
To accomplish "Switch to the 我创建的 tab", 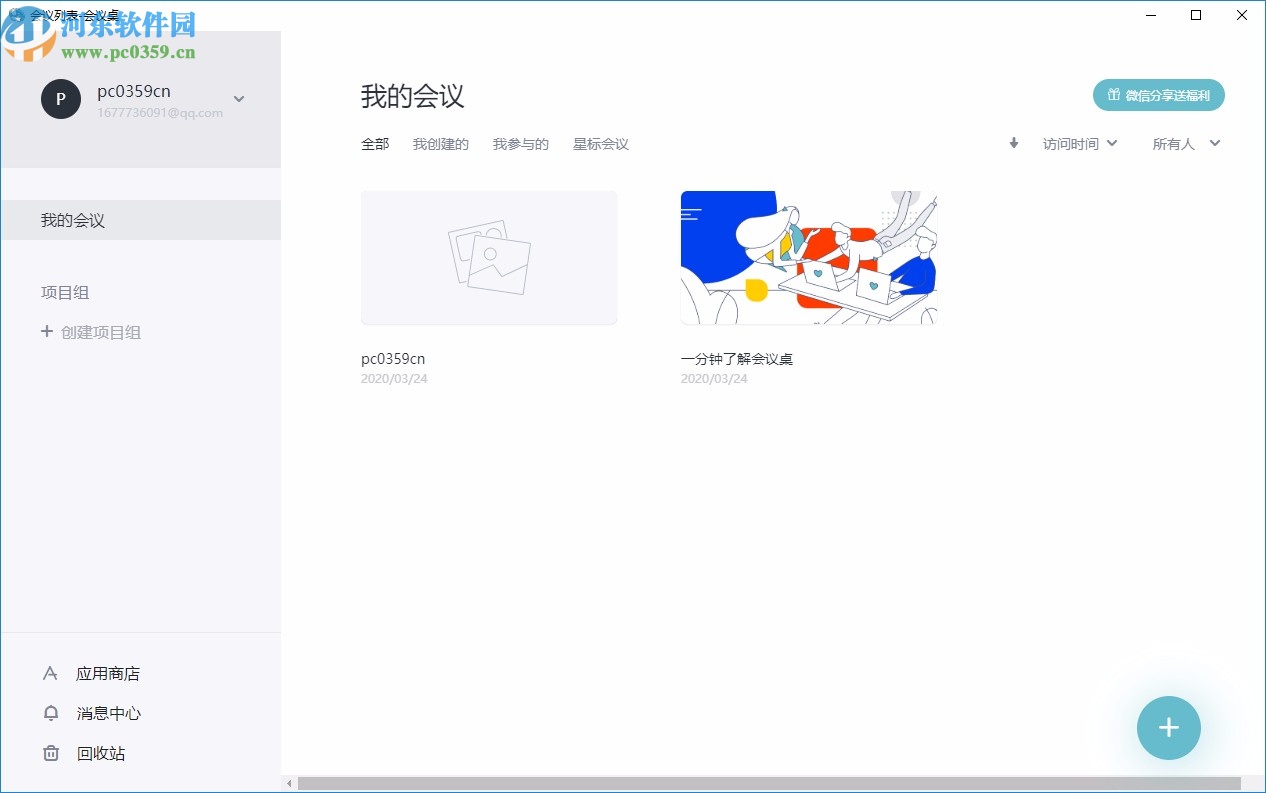I will [x=440, y=143].
